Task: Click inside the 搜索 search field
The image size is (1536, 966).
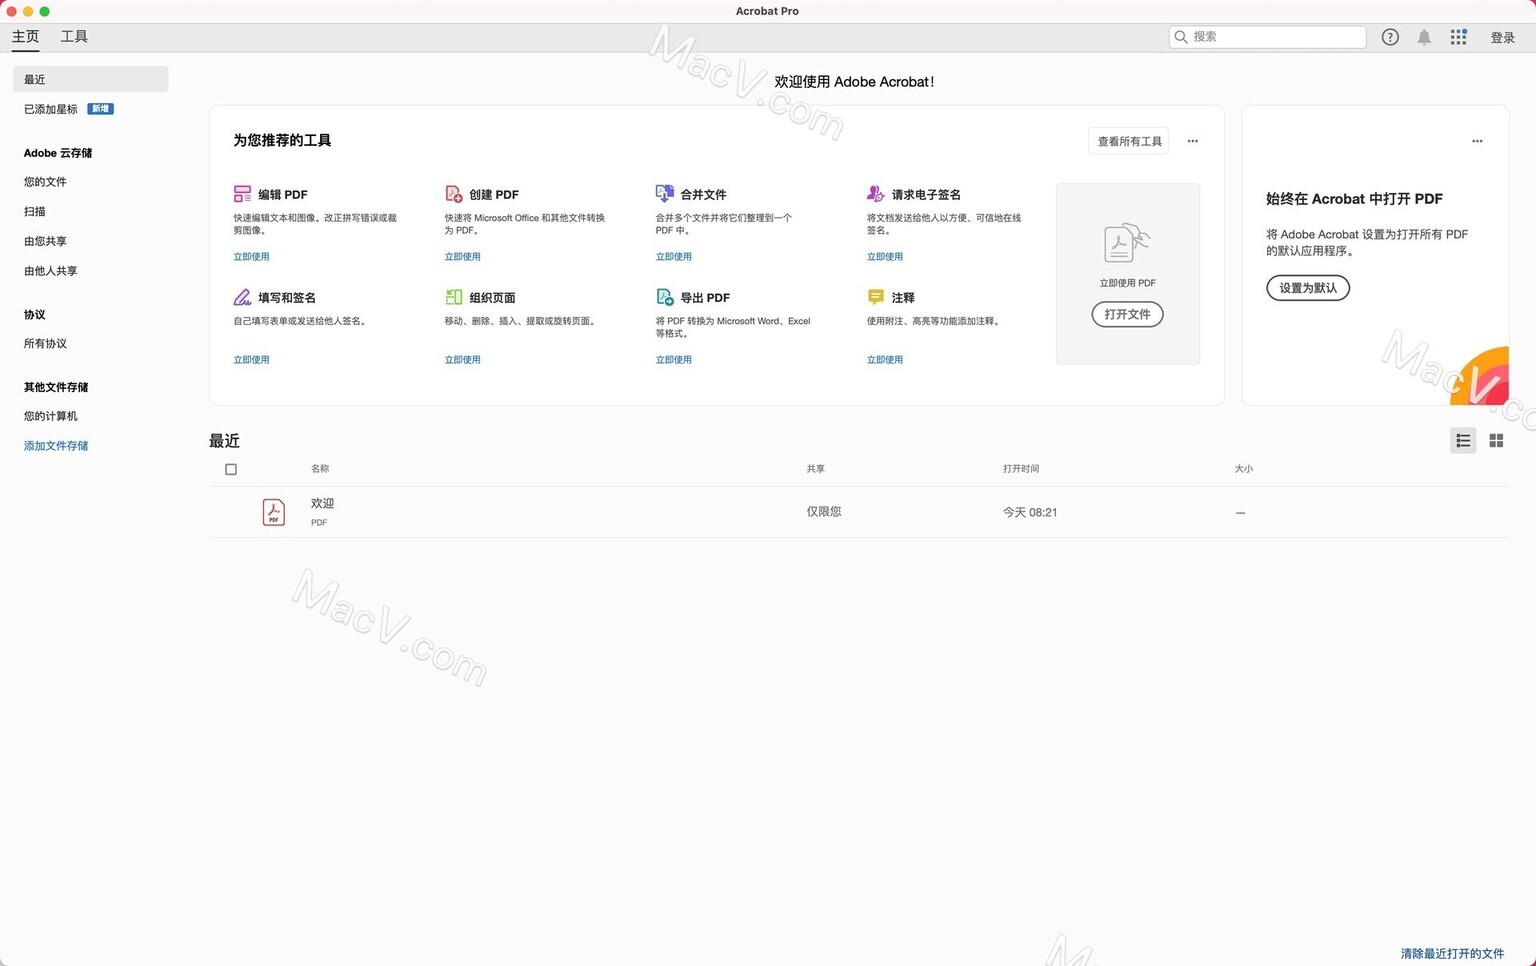Action: click(x=1267, y=37)
